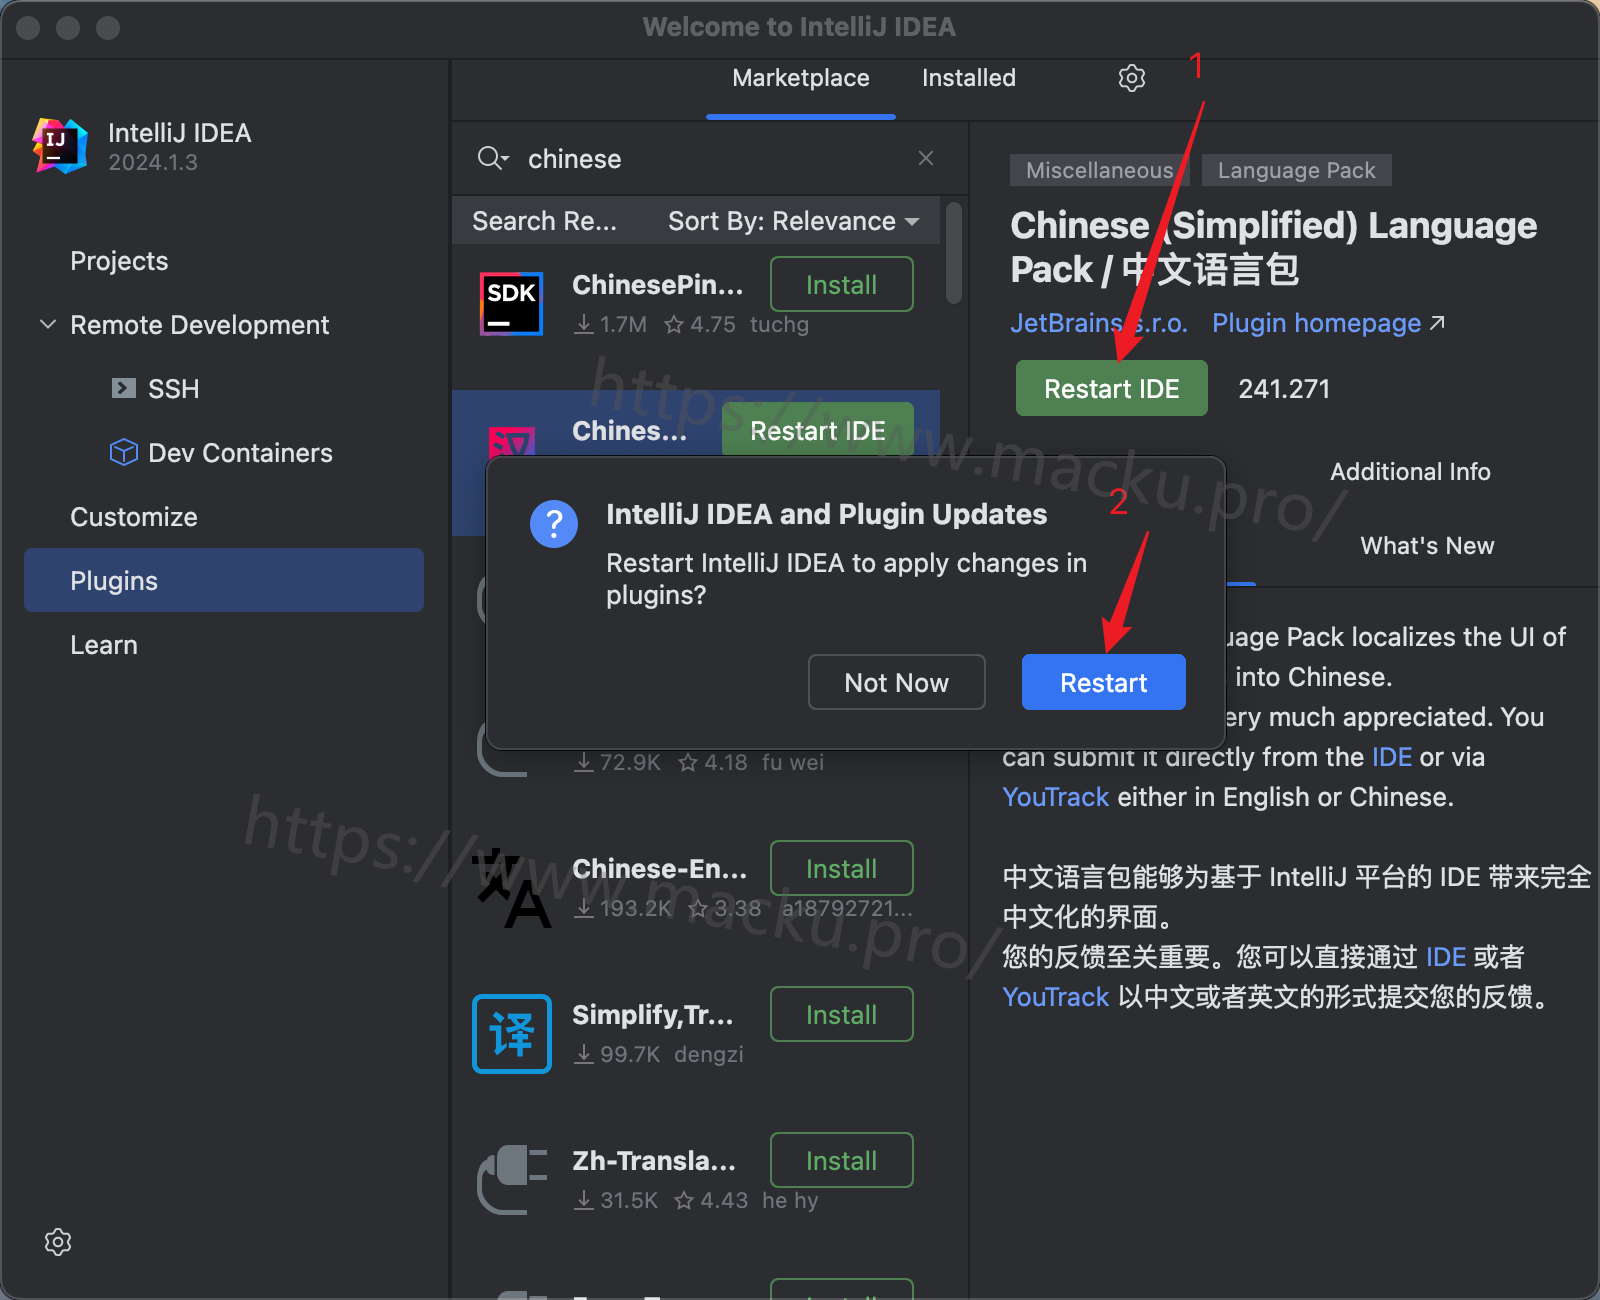Open the IDE link in Chinese description
1600x1300 pixels.
click(1445, 957)
